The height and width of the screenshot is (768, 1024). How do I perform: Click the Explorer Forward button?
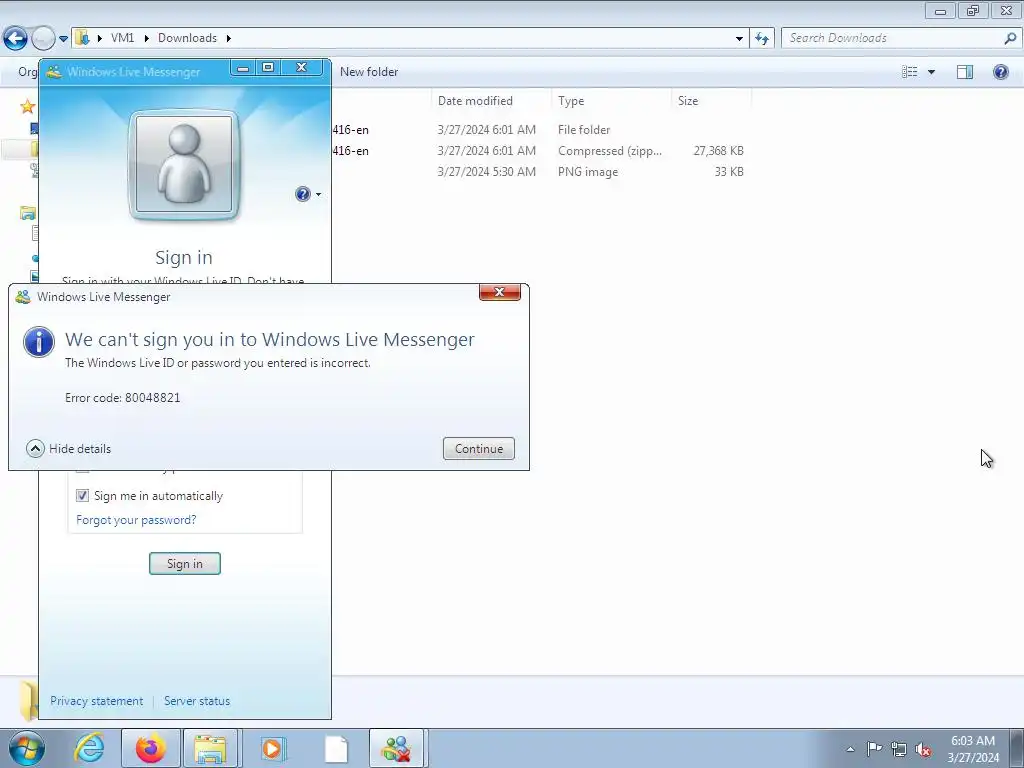(x=43, y=39)
